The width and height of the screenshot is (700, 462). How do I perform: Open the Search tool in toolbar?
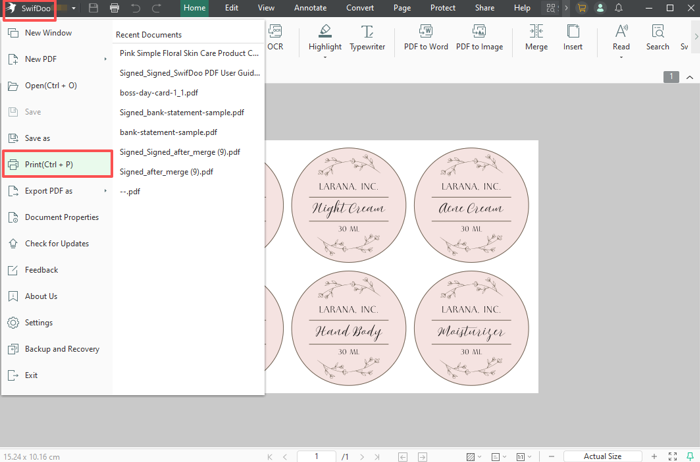[x=657, y=32]
